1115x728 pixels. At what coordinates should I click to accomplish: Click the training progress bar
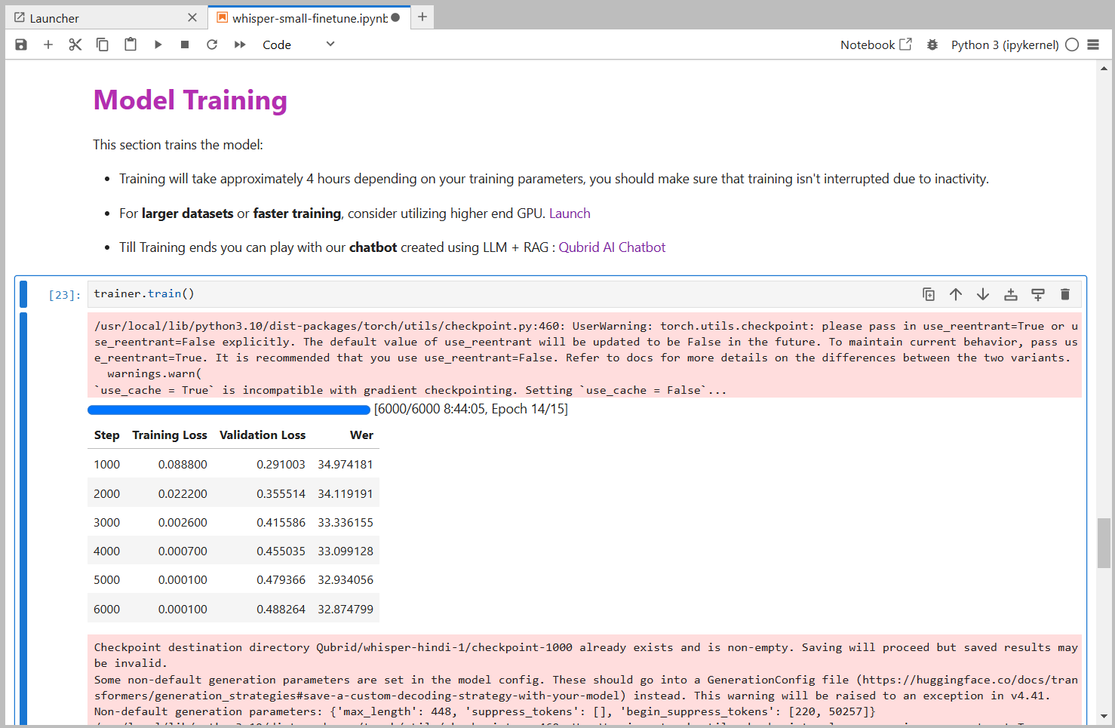pos(229,410)
